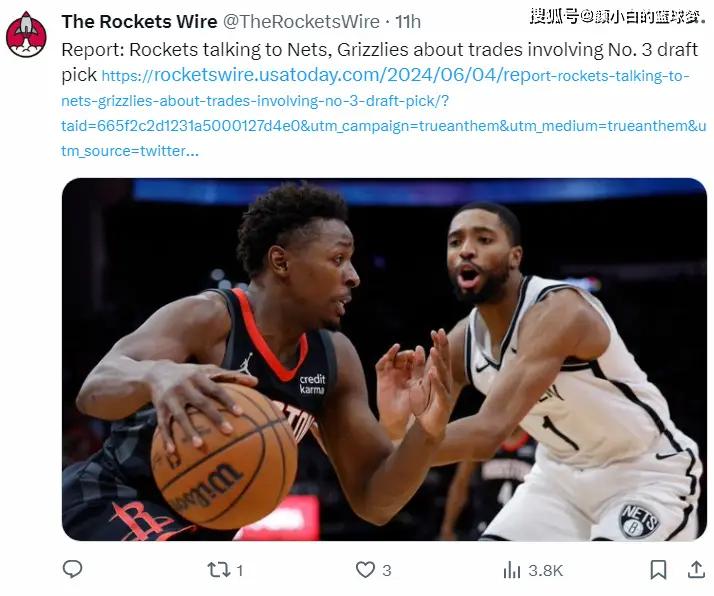The width and height of the screenshot is (714, 596).
Task: Click the retweet count number 1
Action: [240, 571]
